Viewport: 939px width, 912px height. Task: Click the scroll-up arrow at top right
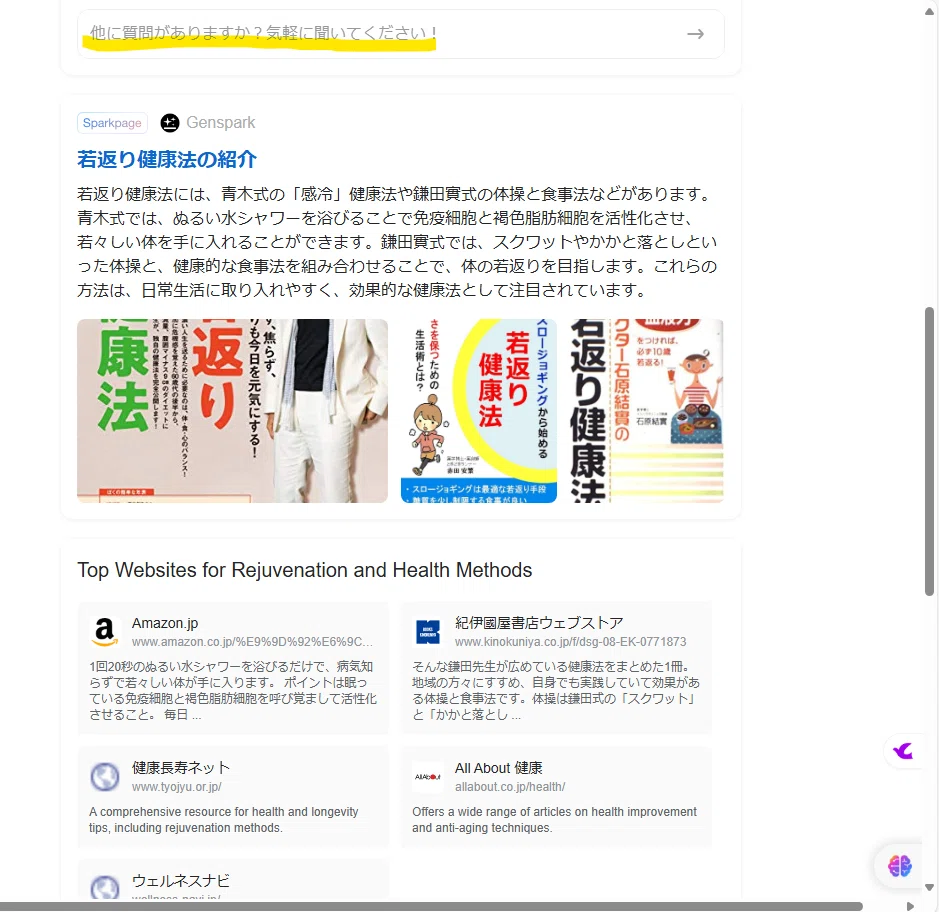coord(929,11)
